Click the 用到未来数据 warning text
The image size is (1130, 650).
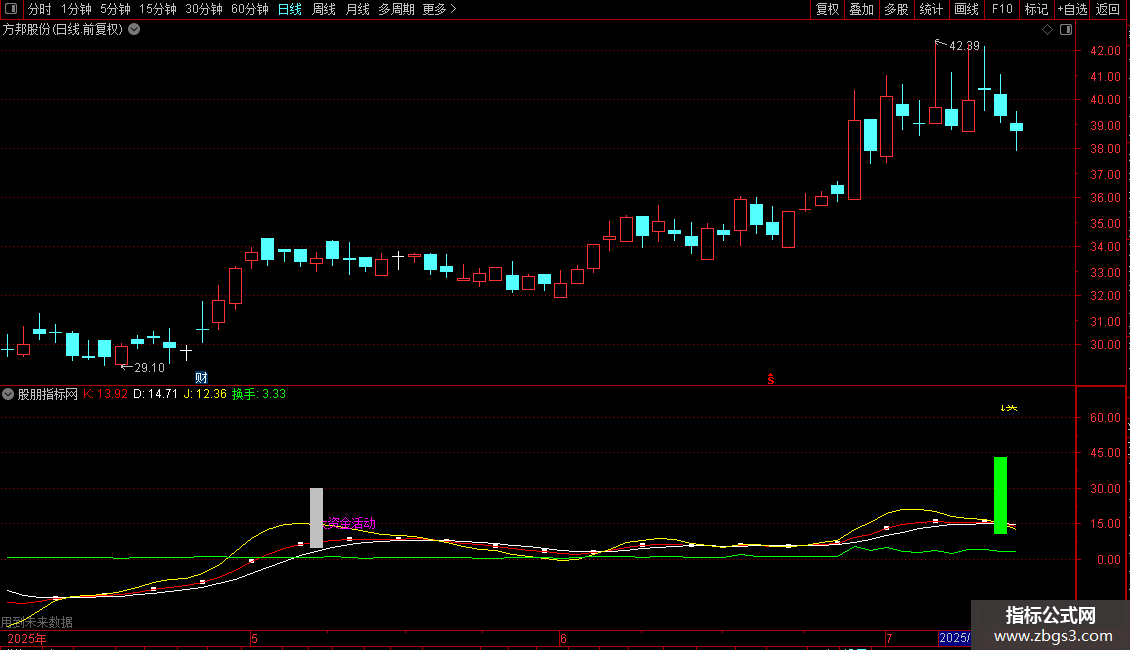37,622
